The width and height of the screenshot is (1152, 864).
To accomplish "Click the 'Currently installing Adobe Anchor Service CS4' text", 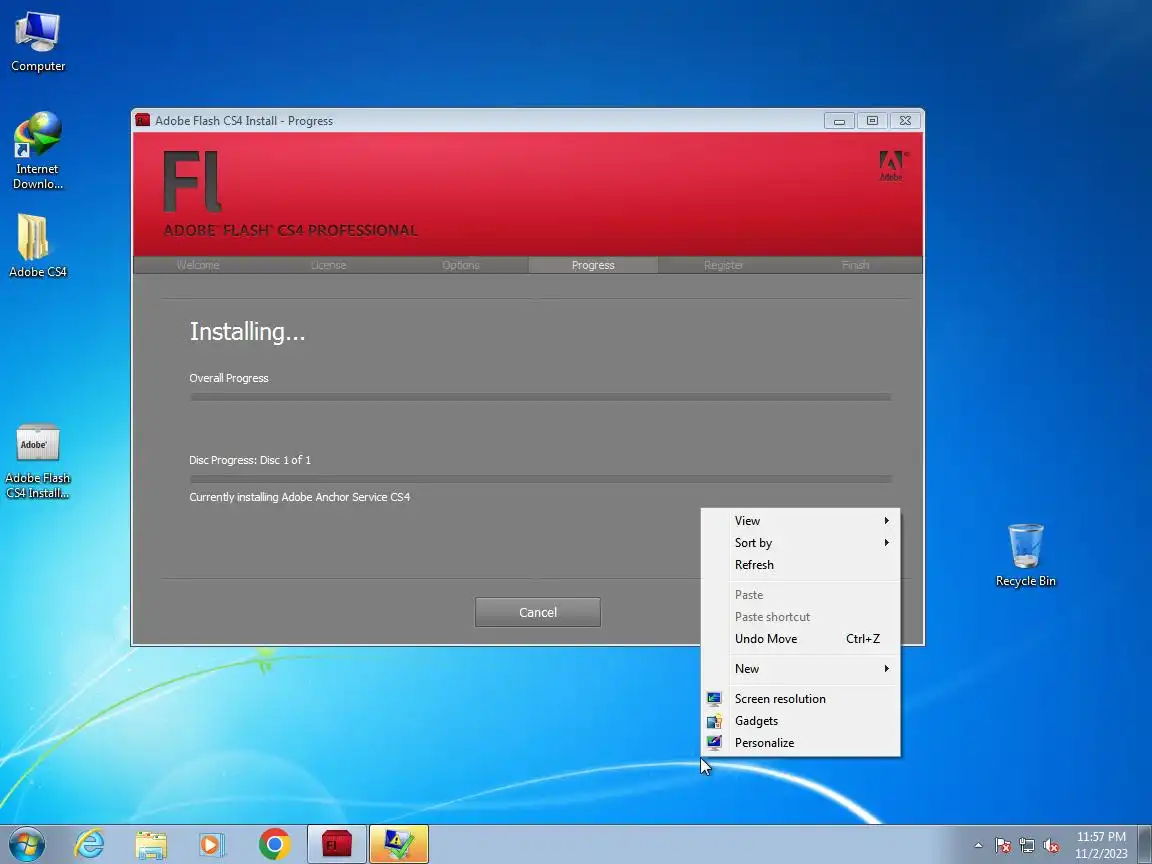I will tap(300, 497).
